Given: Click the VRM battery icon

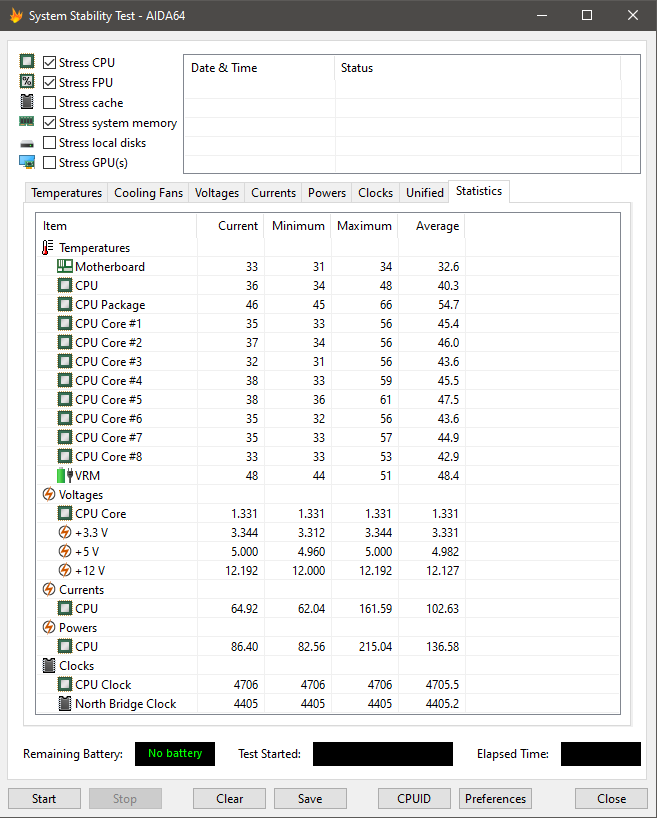Looking at the screenshot, I should [65, 476].
